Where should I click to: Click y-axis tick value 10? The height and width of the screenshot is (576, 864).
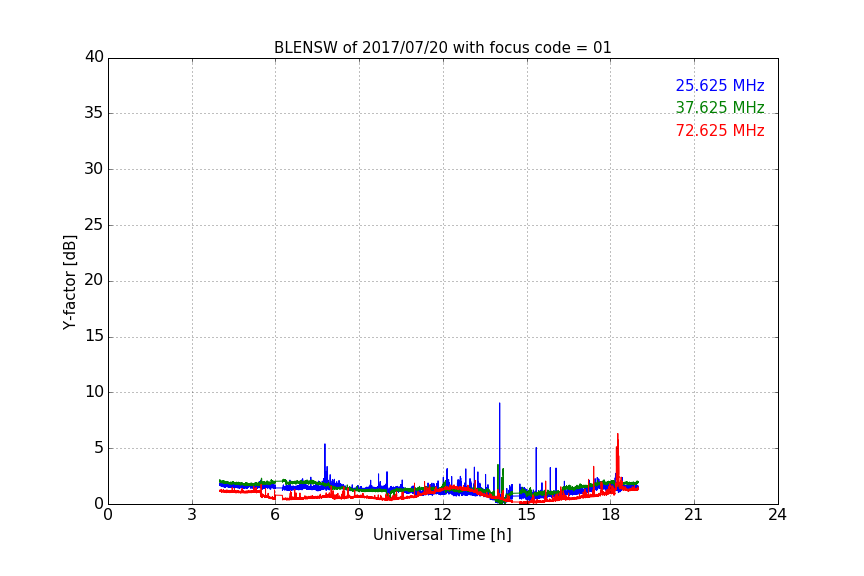94,392
